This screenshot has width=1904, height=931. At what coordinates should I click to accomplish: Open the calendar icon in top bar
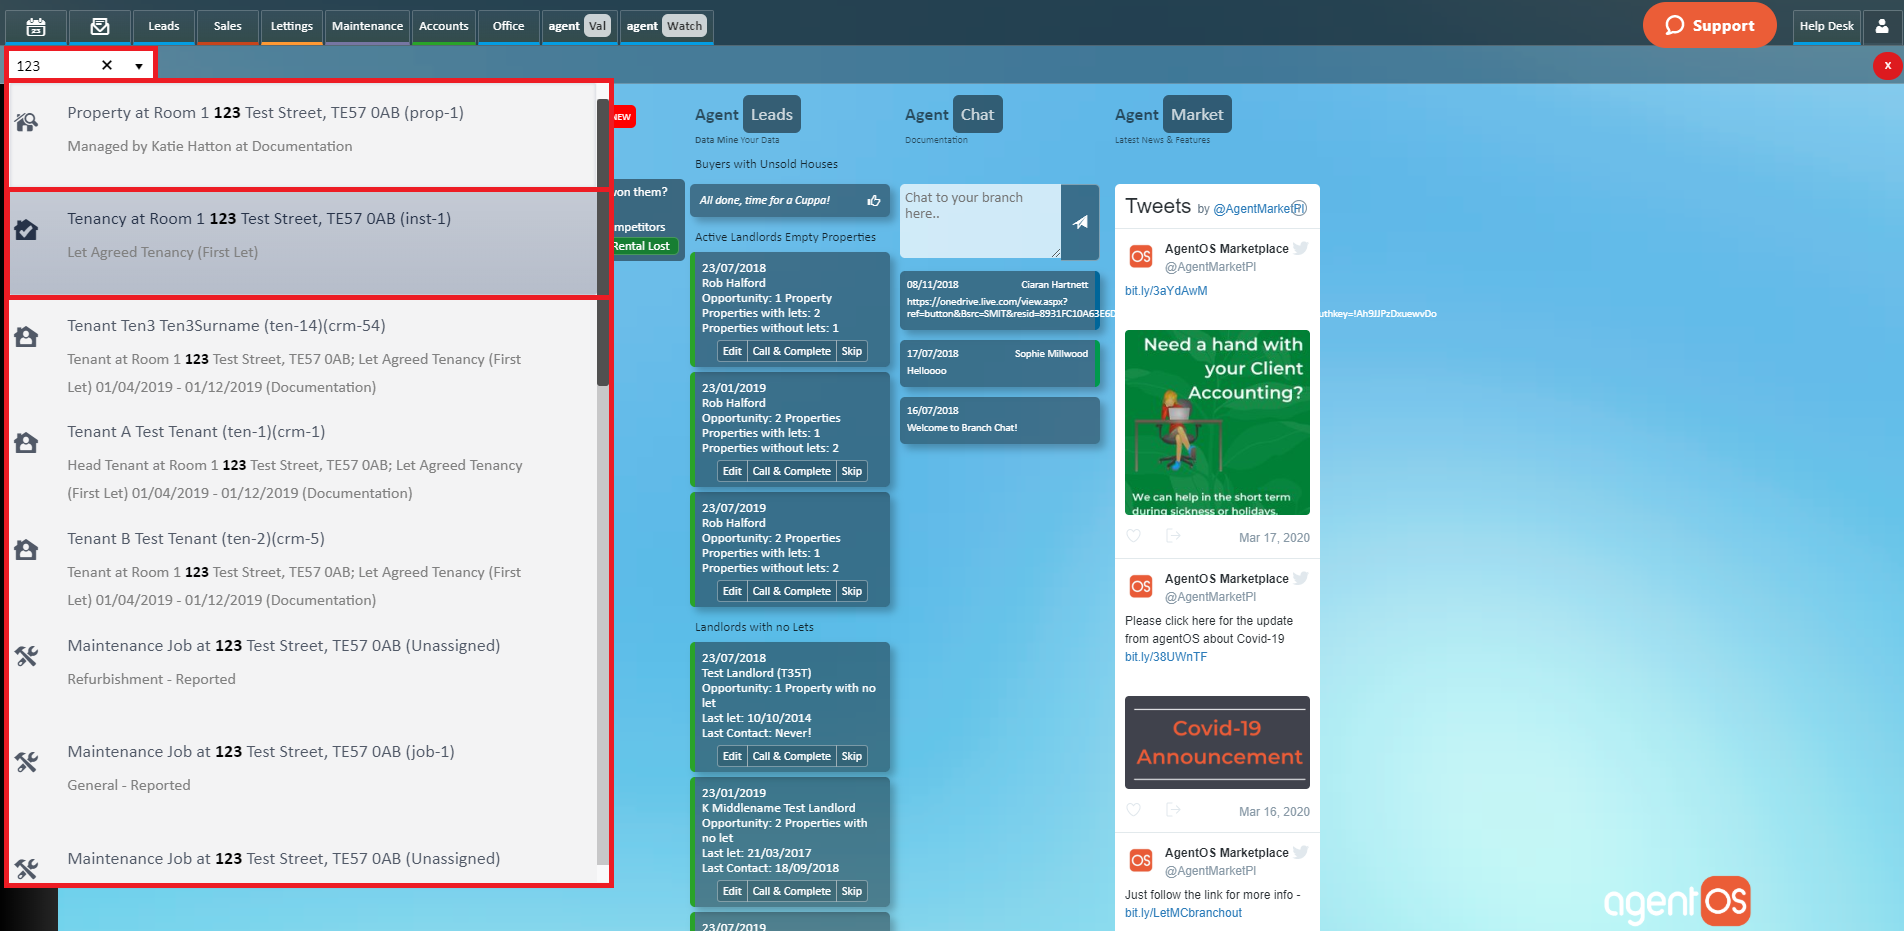click(35, 27)
